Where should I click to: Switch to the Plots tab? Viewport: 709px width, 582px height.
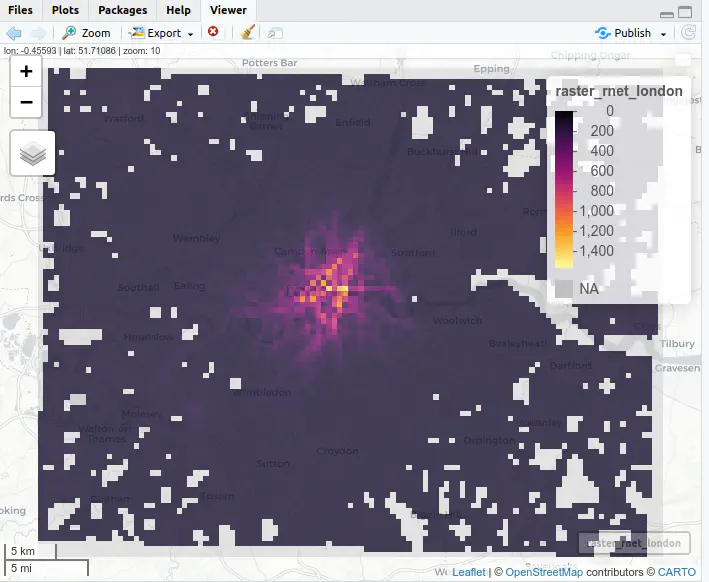(65, 10)
